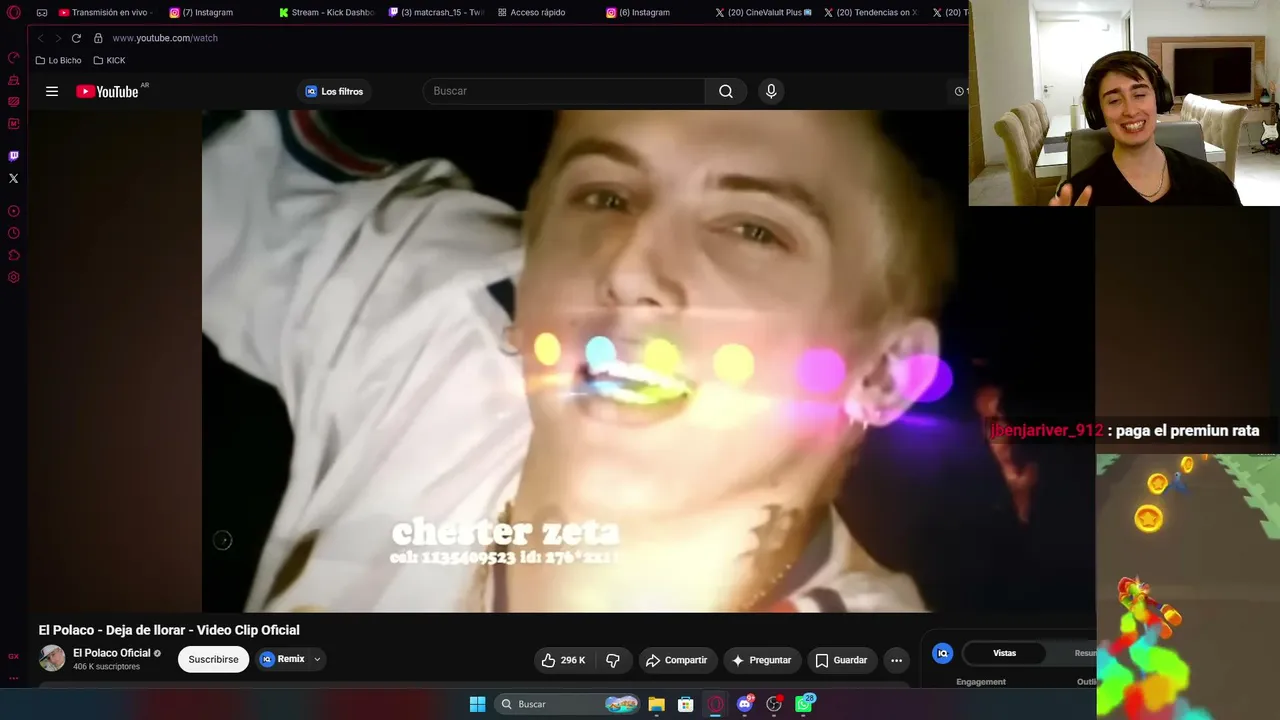This screenshot has height=720, width=1280.
Task: Go forward to the next page
Action: tap(58, 38)
